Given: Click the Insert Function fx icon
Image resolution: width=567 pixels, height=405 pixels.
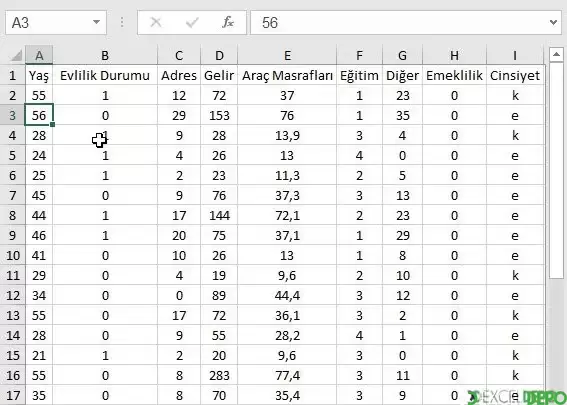Looking at the screenshot, I should [228, 22].
